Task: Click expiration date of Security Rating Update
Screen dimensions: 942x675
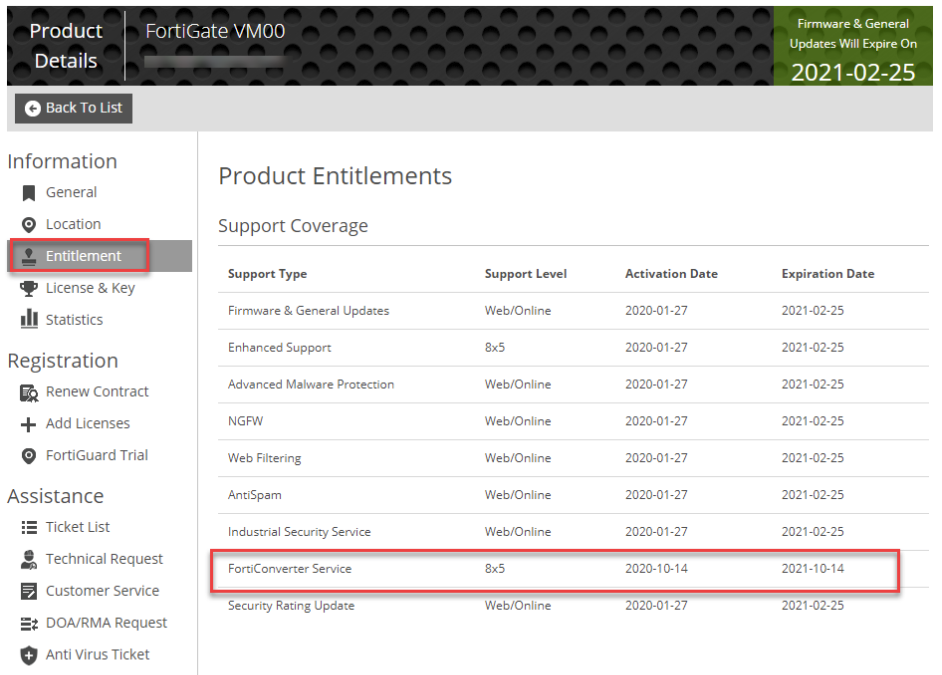Action: tap(812, 605)
